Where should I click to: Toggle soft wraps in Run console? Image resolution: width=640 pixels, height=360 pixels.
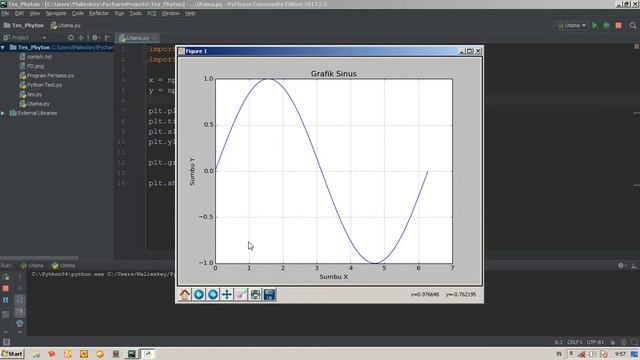pos(20,300)
